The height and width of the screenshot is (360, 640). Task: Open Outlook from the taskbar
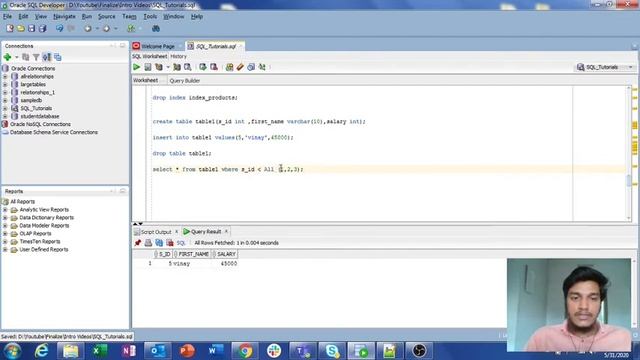(x=158, y=351)
